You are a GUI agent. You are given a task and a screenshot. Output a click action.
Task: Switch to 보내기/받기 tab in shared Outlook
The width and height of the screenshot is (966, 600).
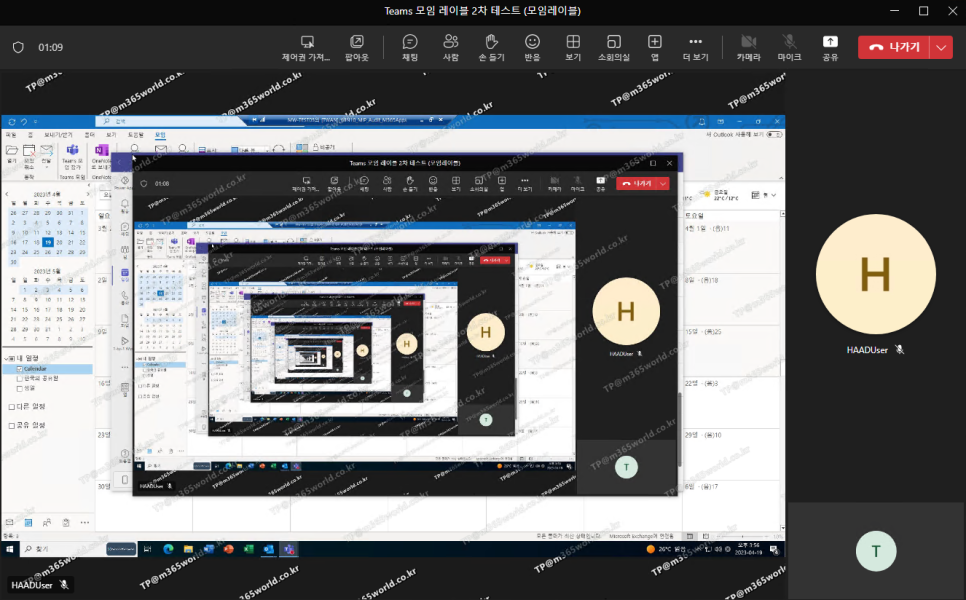tap(58, 134)
